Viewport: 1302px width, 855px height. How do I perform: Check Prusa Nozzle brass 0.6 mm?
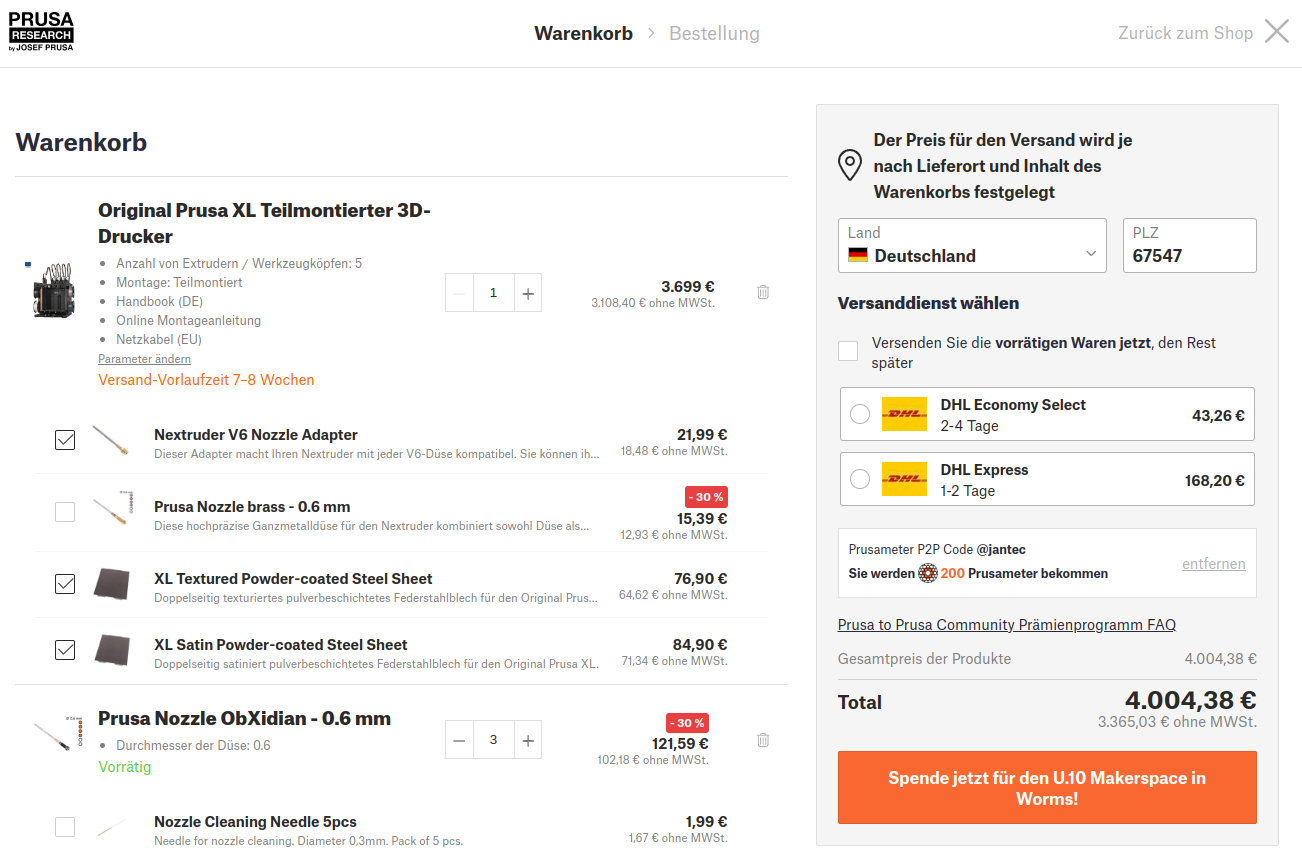(65, 512)
